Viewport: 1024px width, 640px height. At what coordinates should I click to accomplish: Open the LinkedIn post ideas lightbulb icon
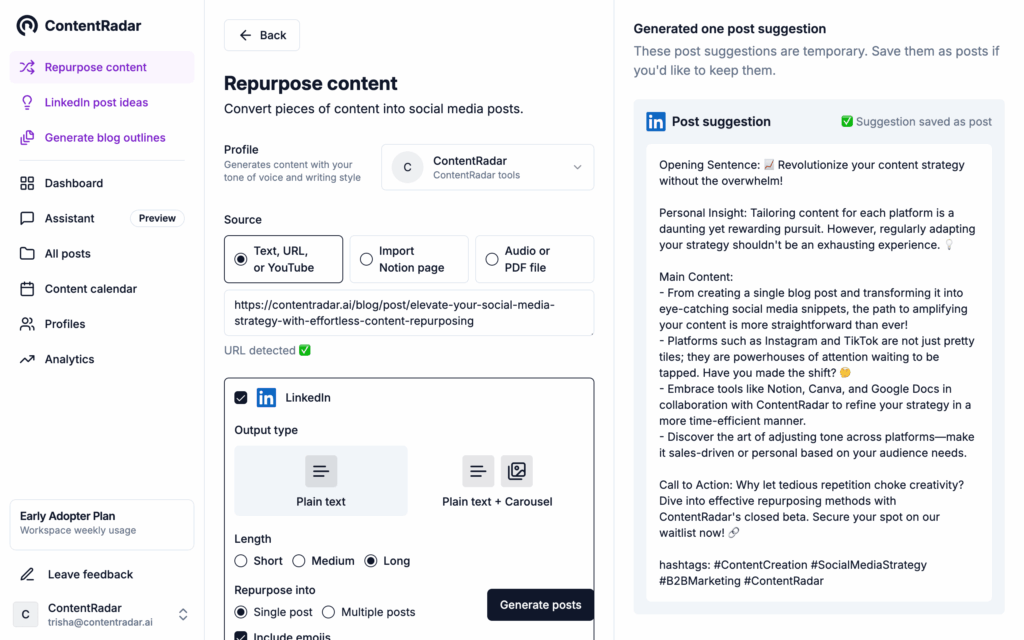[27, 102]
